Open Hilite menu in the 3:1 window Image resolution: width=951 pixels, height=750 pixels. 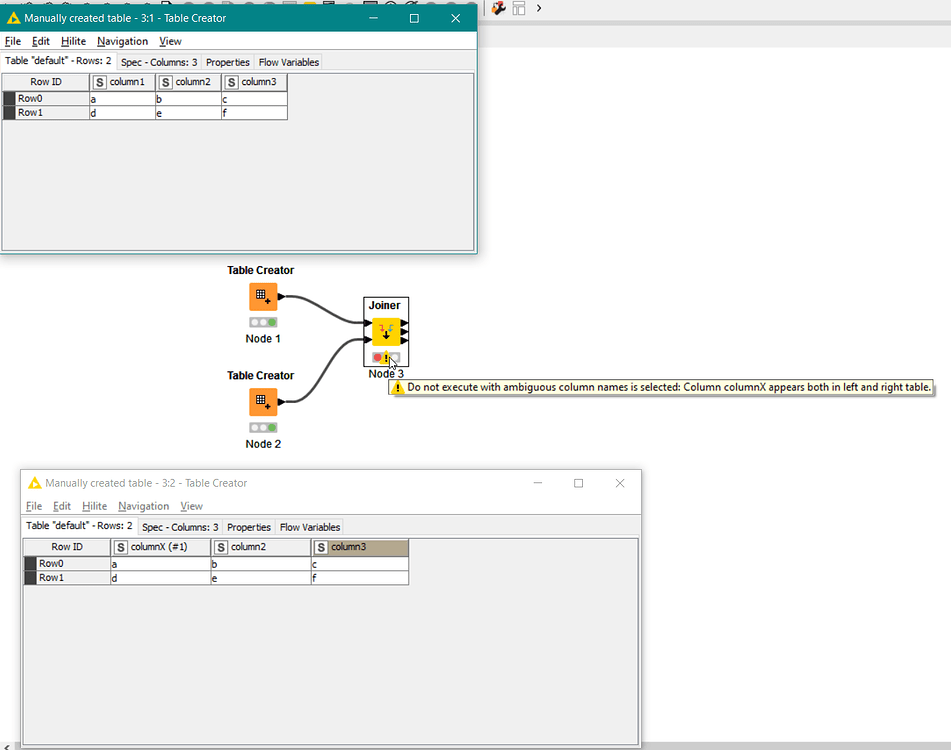pos(73,41)
